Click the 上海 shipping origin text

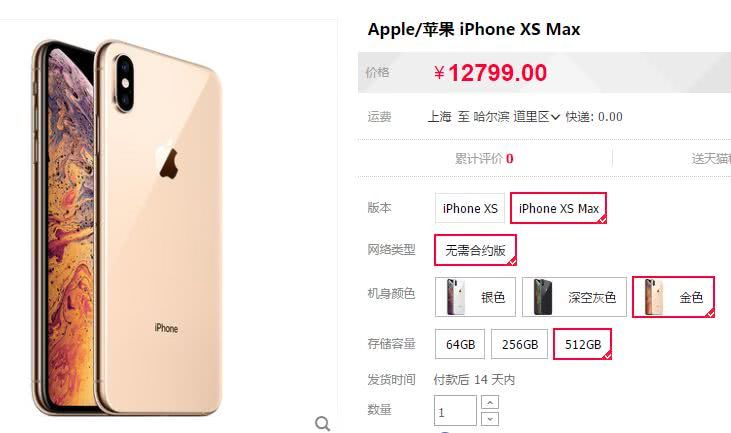pos(439,117)
